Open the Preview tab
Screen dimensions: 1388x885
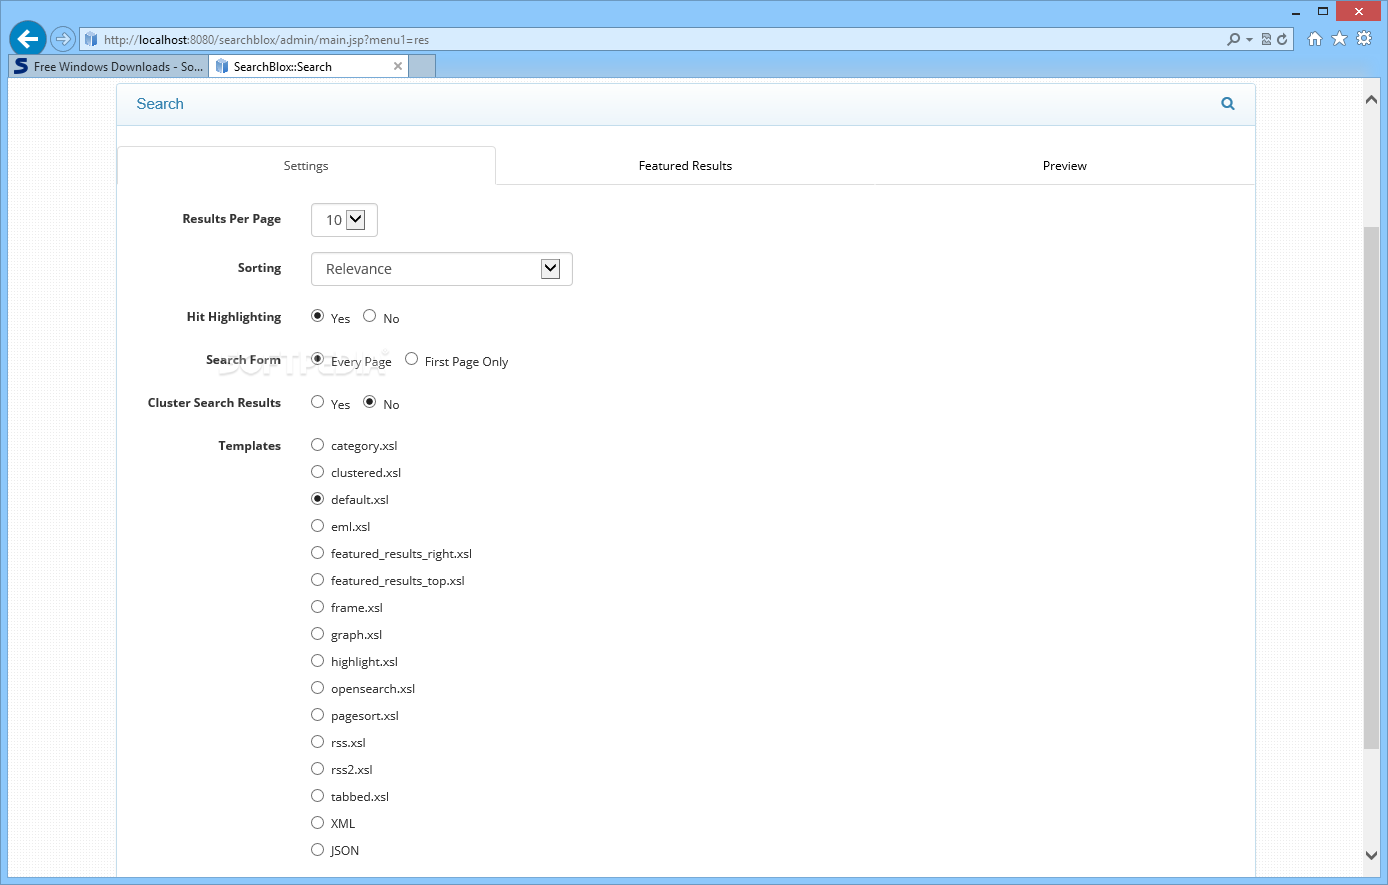1064,166
